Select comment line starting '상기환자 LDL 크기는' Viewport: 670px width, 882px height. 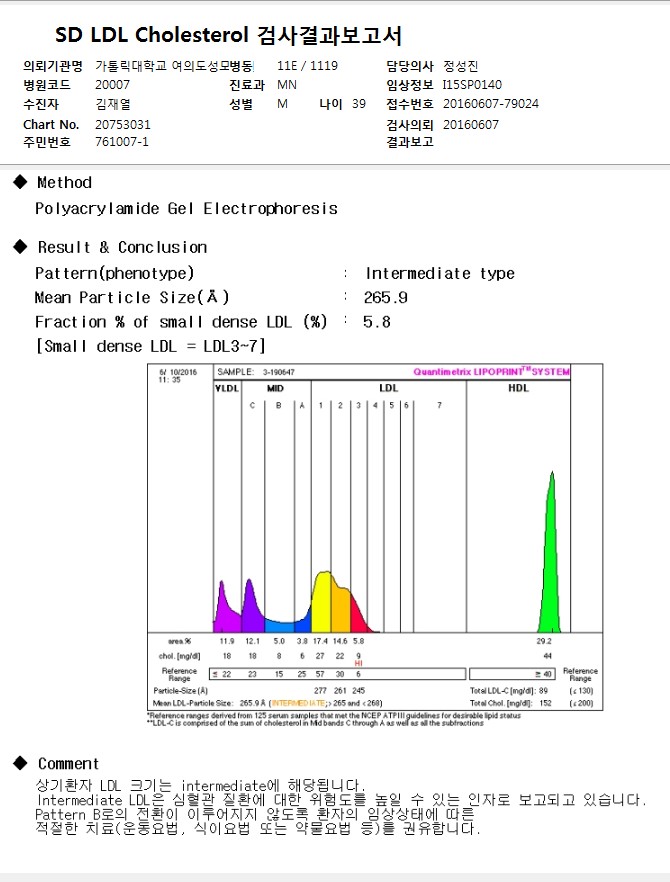point(200,785)
